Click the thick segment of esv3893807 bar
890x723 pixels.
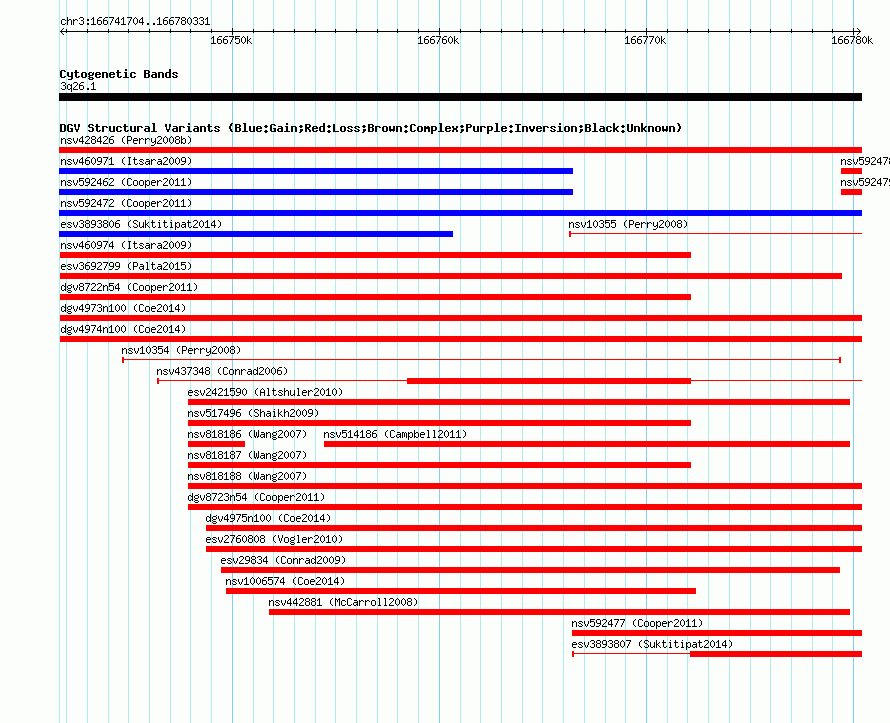point(776,654)
